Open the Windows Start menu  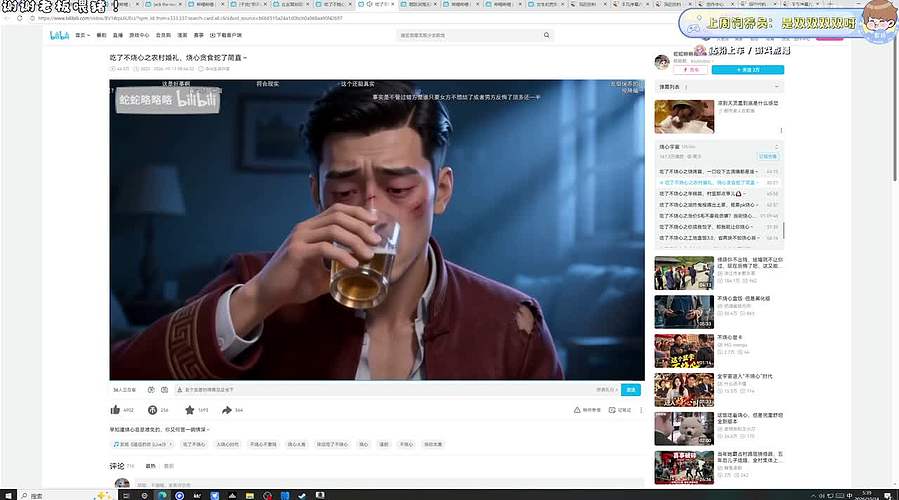tap(8, 495)
